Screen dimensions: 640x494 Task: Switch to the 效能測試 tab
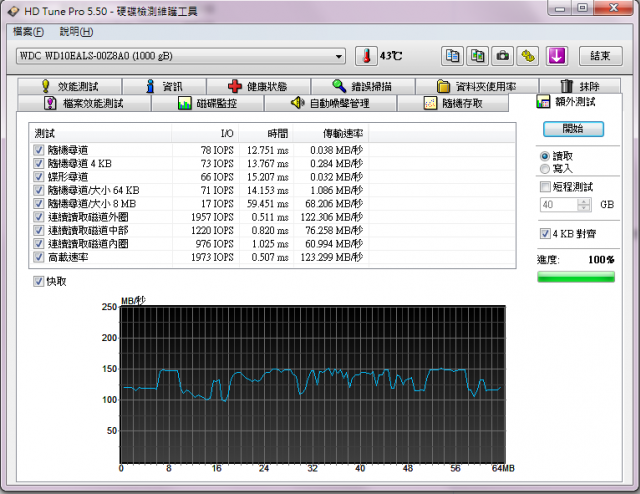tap(70, 86)
